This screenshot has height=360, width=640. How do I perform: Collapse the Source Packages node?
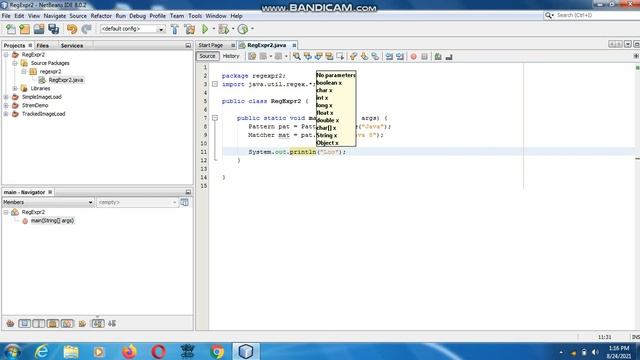tap(15, 63)
